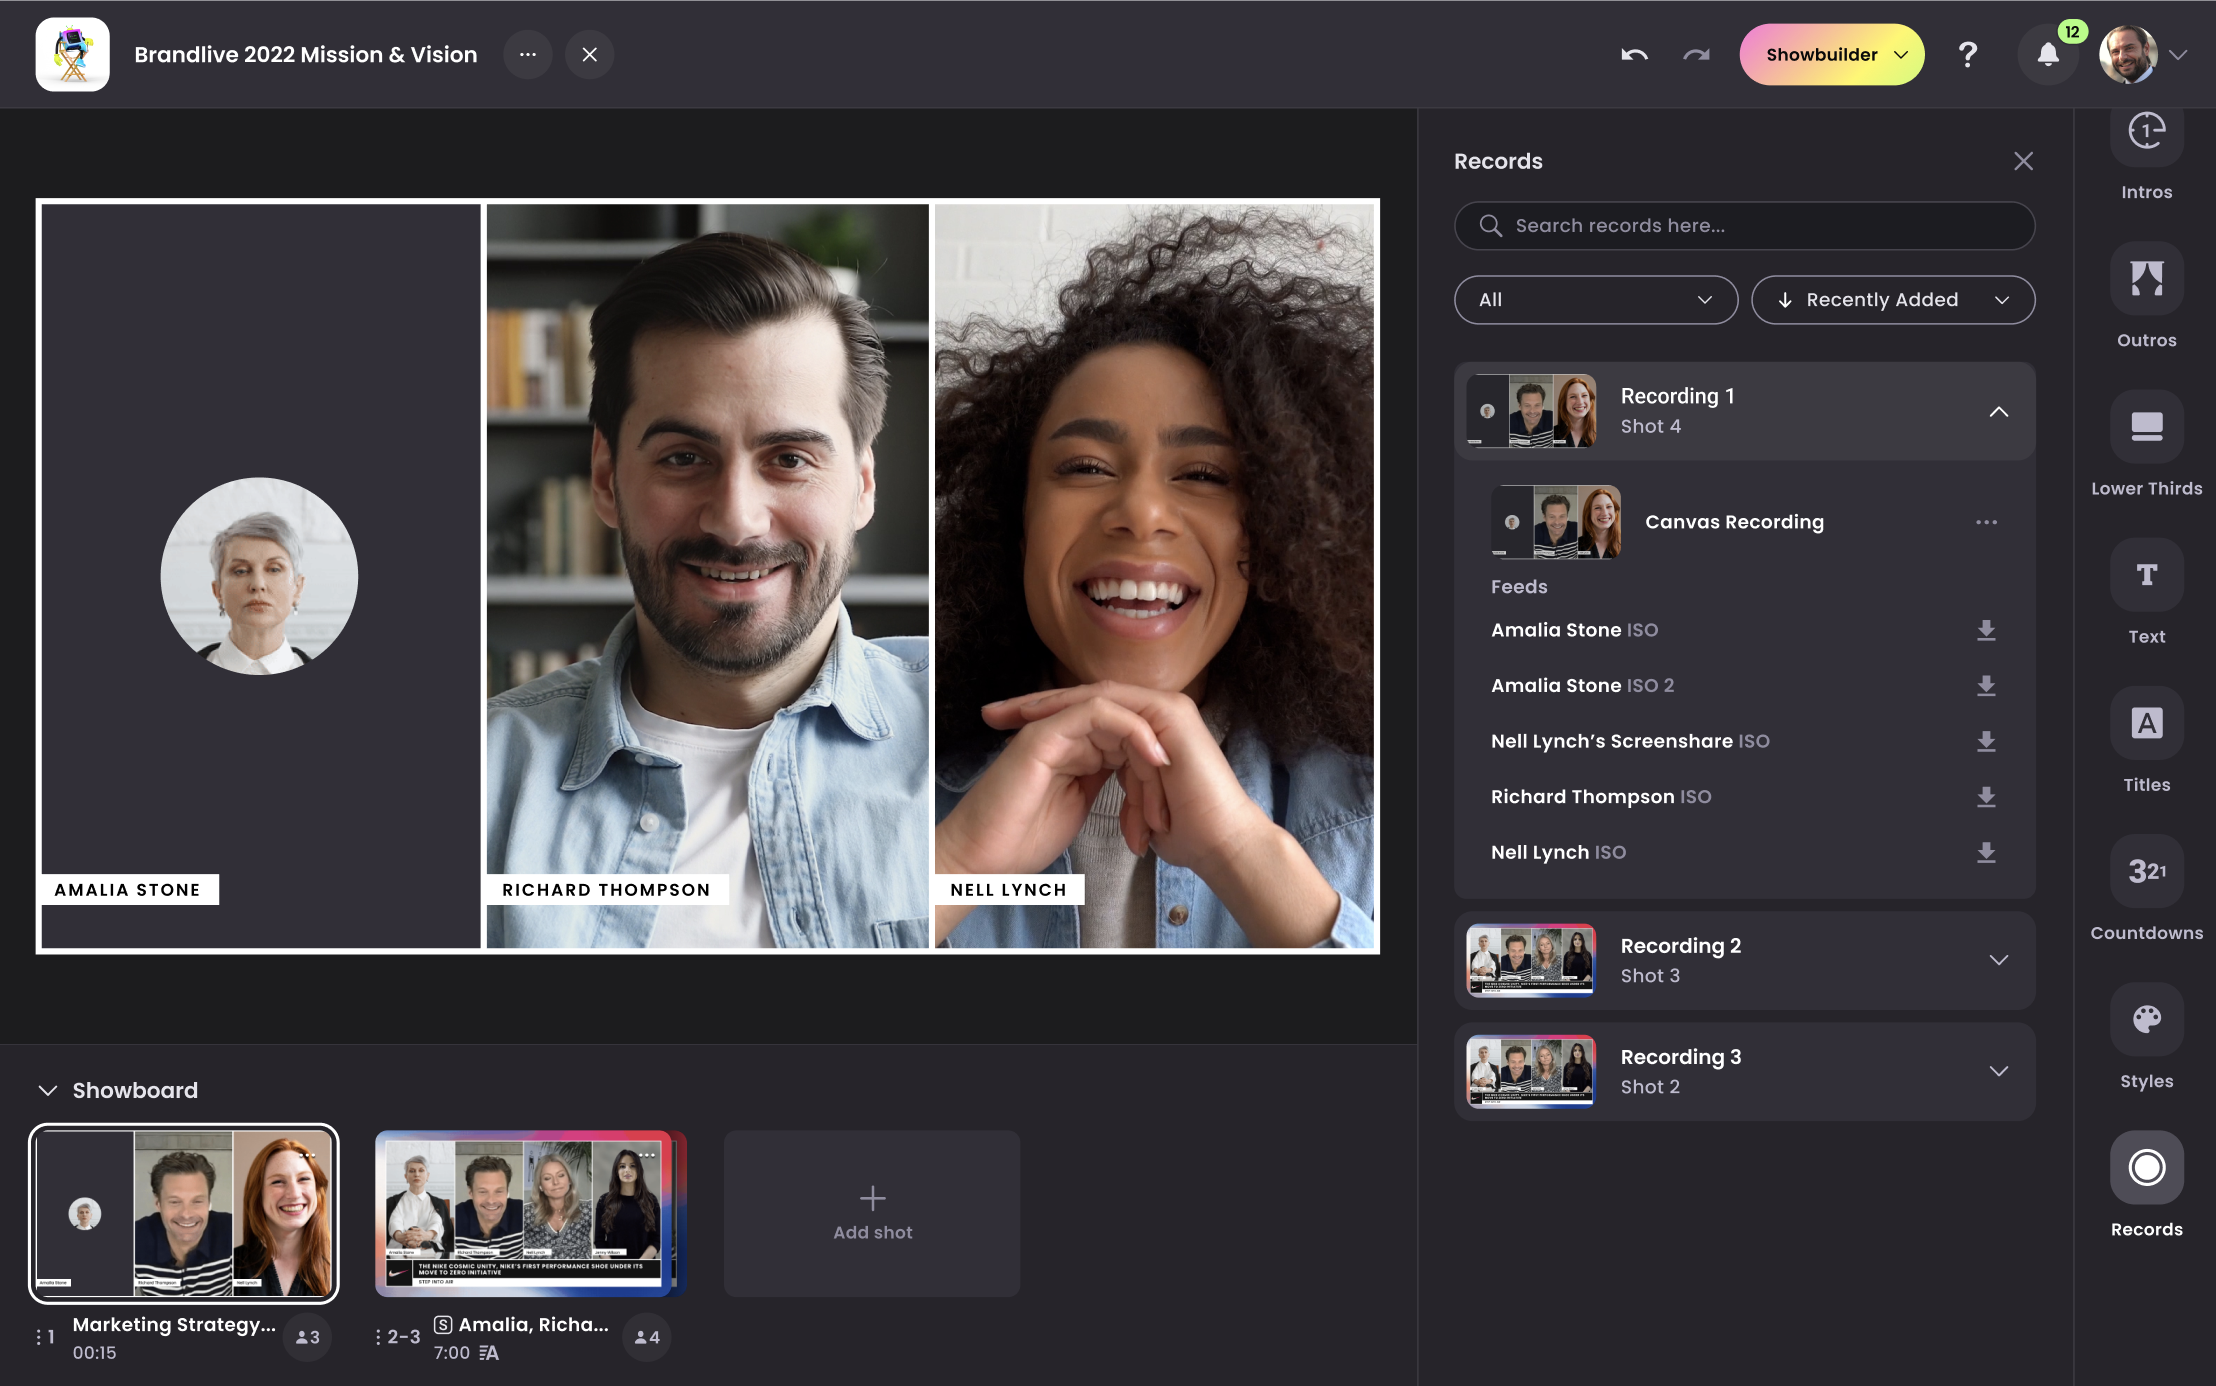
Task: Open the Outros panel icon
Action: click(x=2146, y=278)
